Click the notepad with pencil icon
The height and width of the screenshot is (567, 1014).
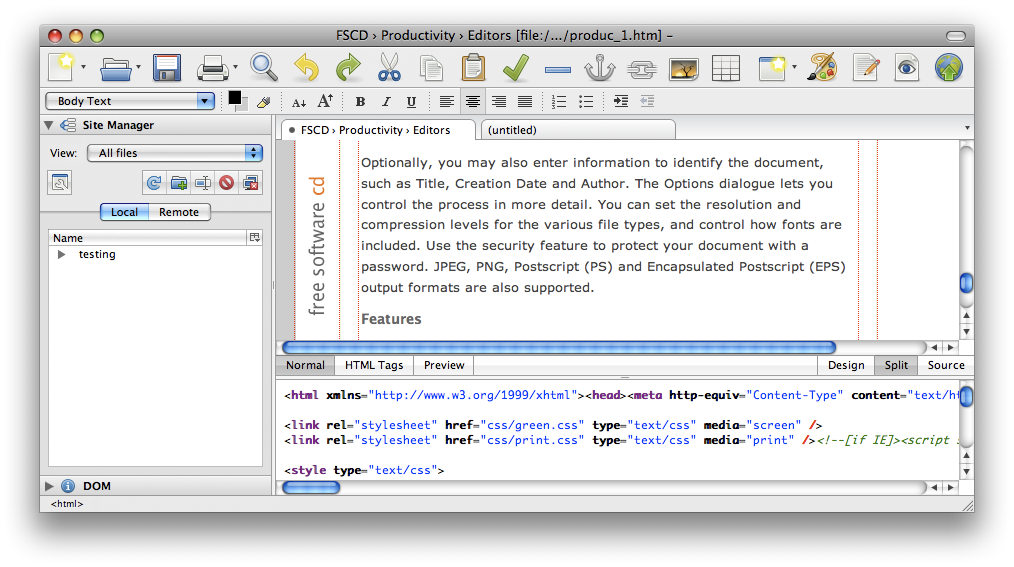point(865,67)
